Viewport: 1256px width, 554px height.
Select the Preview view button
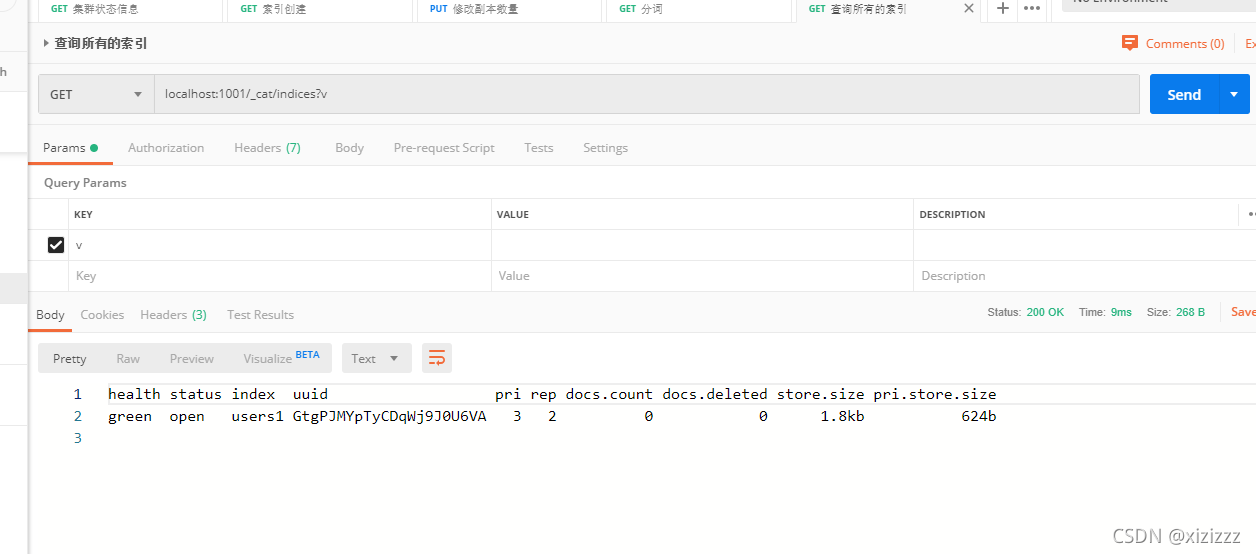pyautogui.click(x=192, y=358)
